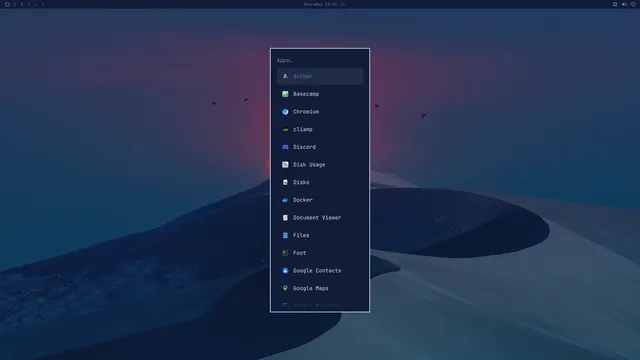640x360 pixels.
Task: Click the tray icon left of the volume icon
Action: tap(615, 4)
